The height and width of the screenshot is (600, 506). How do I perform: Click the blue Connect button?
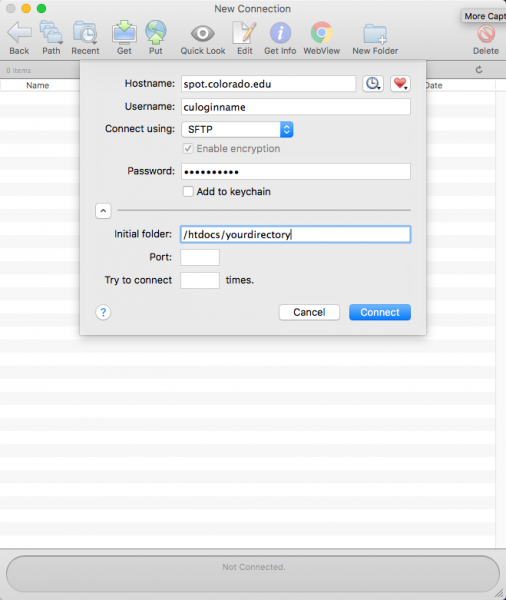point(380,312)
